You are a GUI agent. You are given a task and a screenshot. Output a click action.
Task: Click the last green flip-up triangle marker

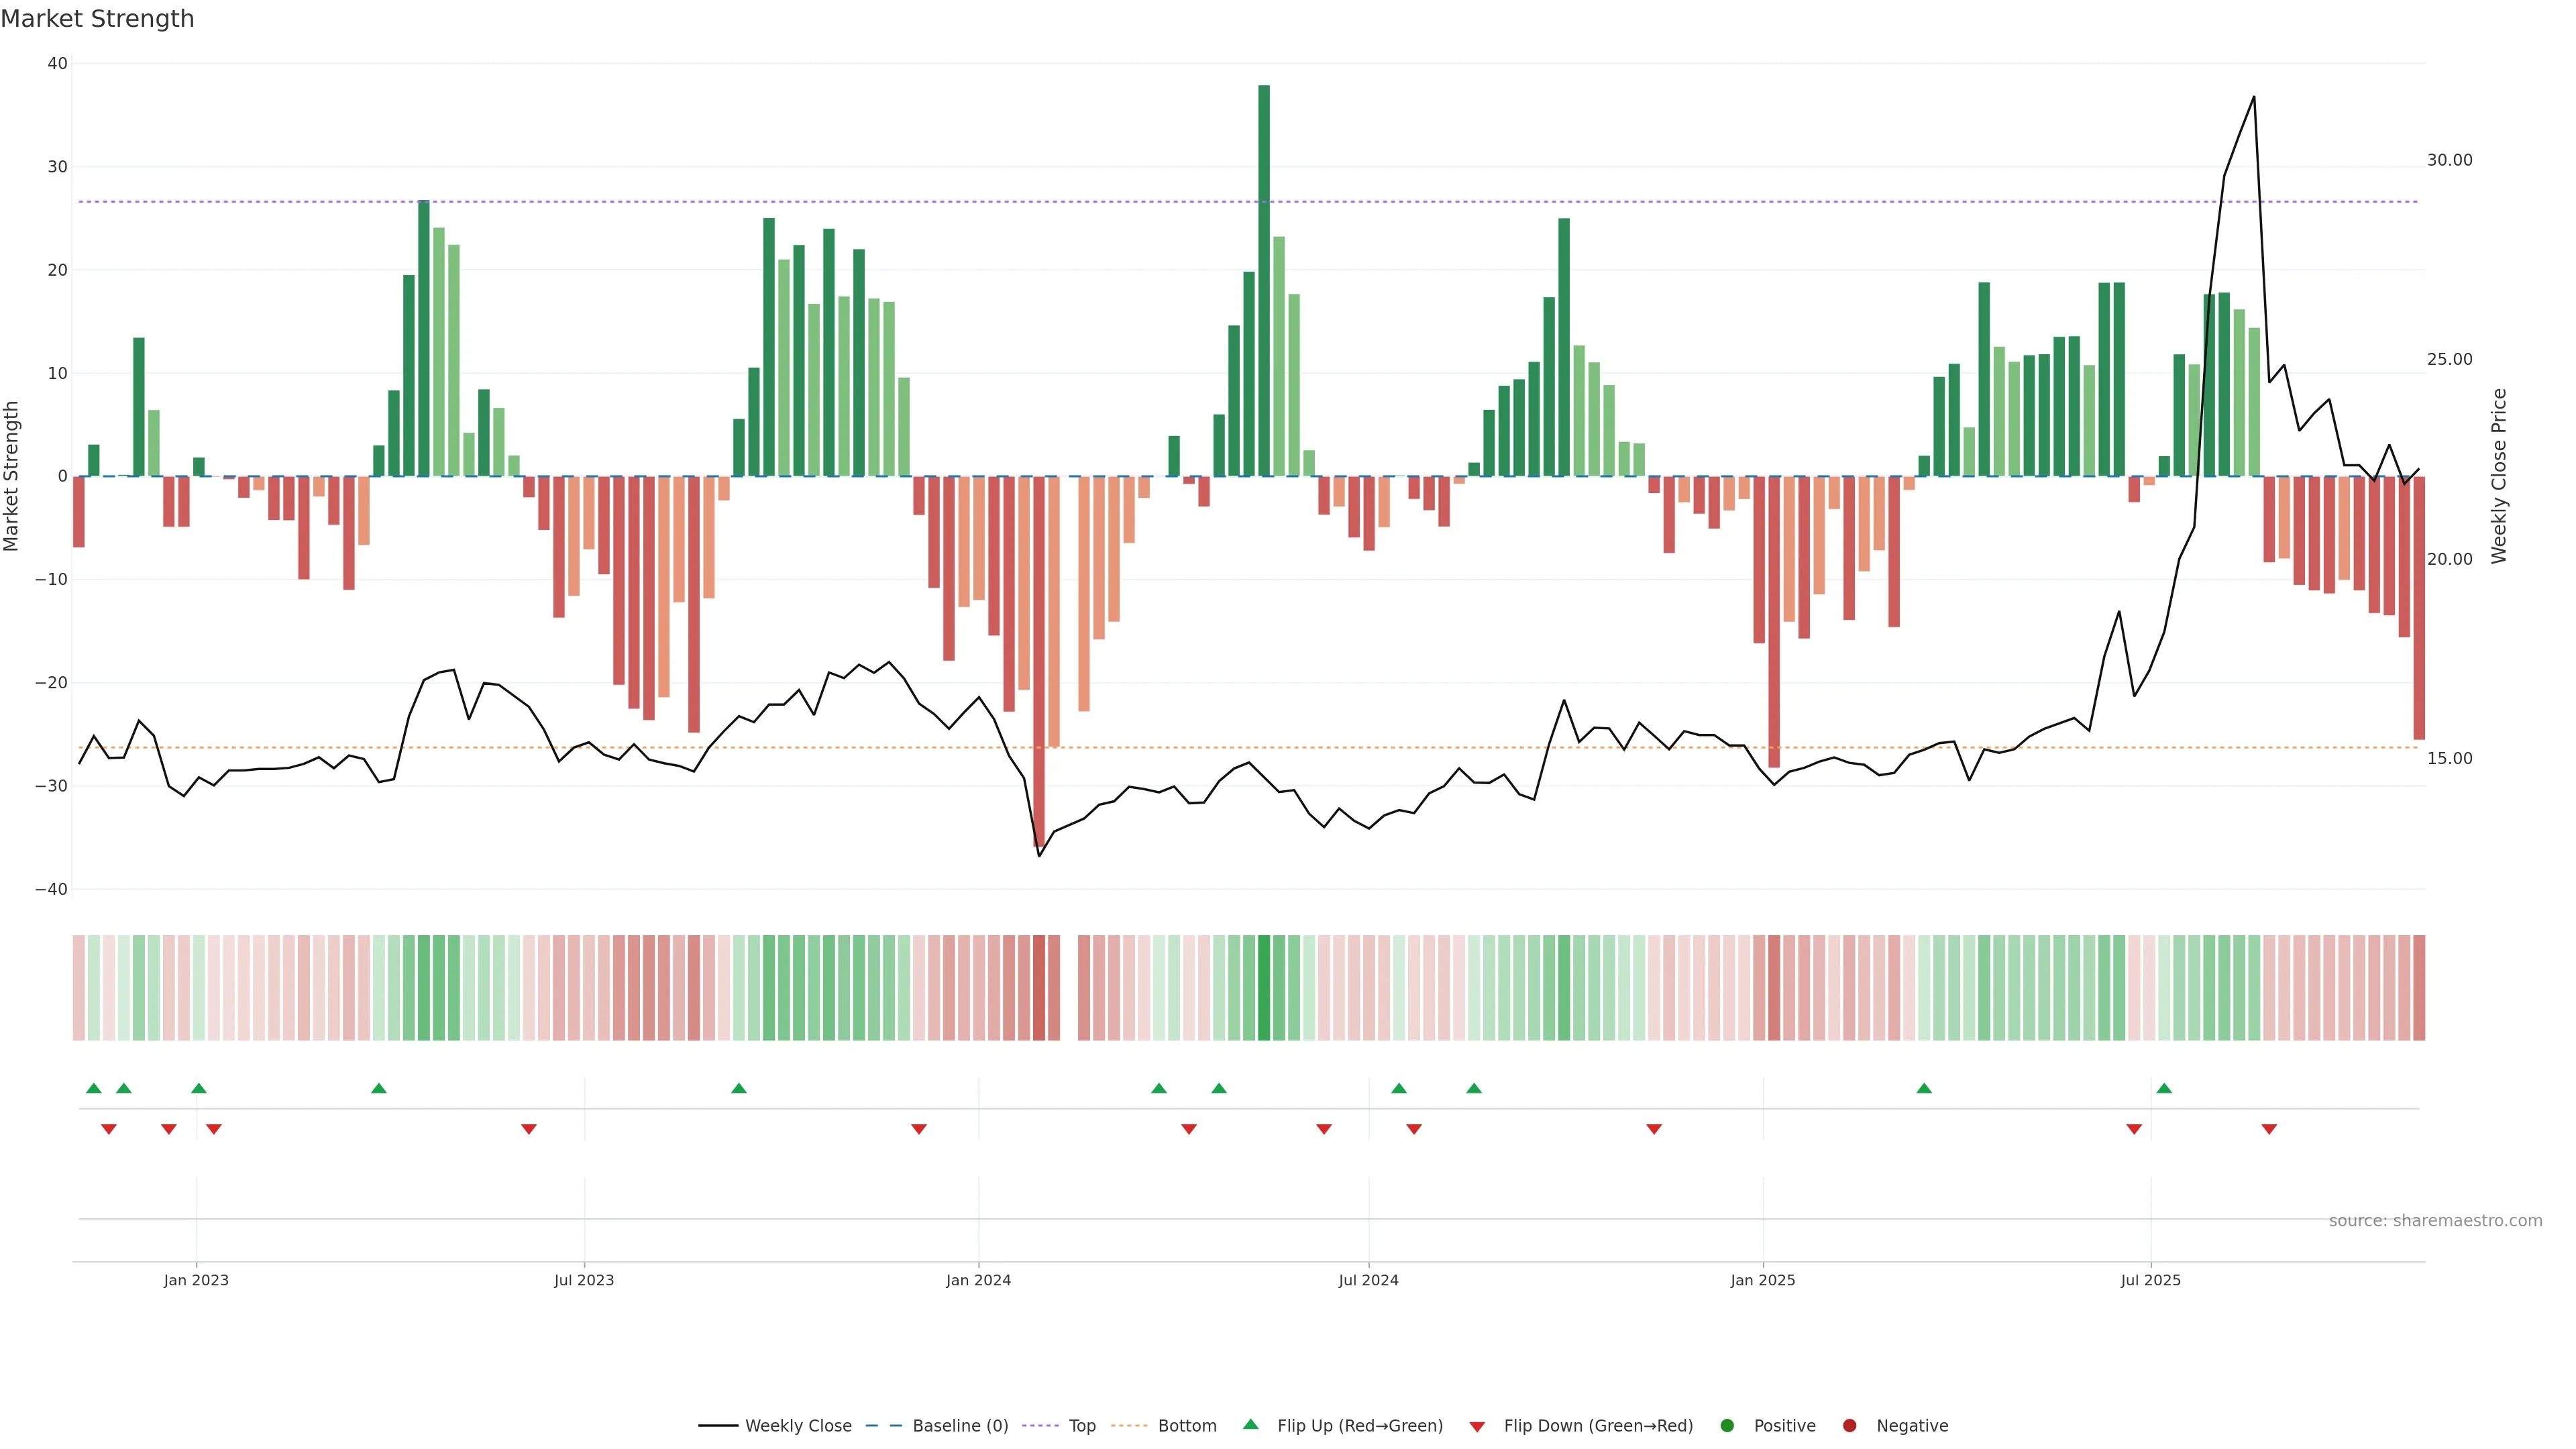pyautogui.click(x=2164, y=1088)
